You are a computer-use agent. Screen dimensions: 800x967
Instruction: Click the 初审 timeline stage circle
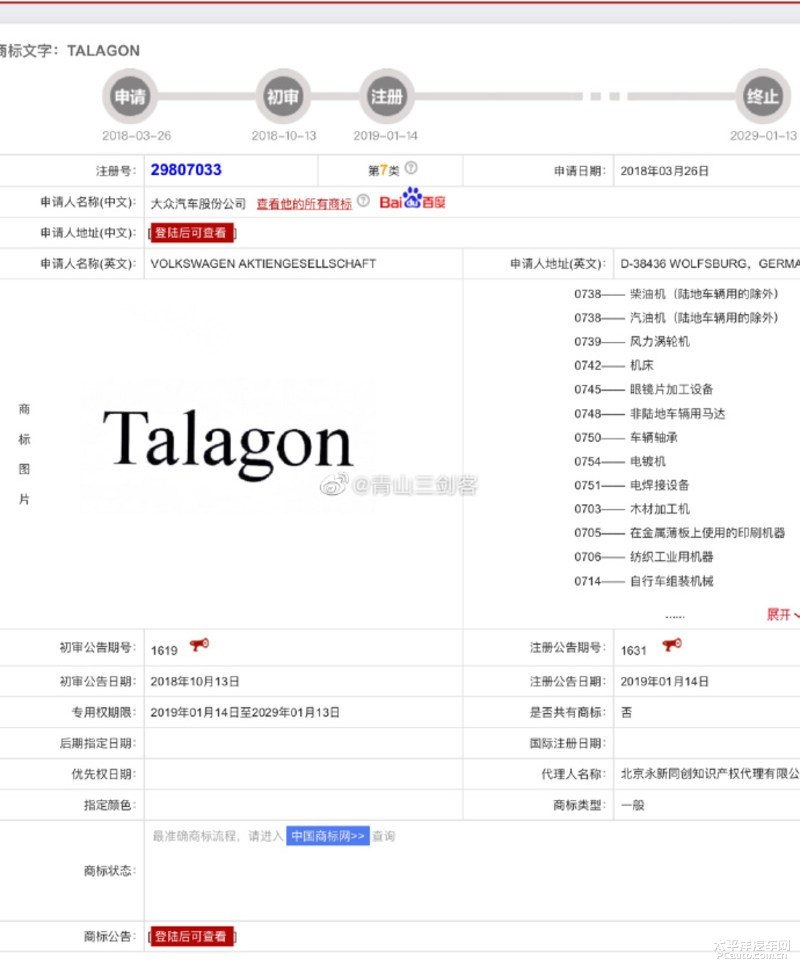[x=282, y=96]
